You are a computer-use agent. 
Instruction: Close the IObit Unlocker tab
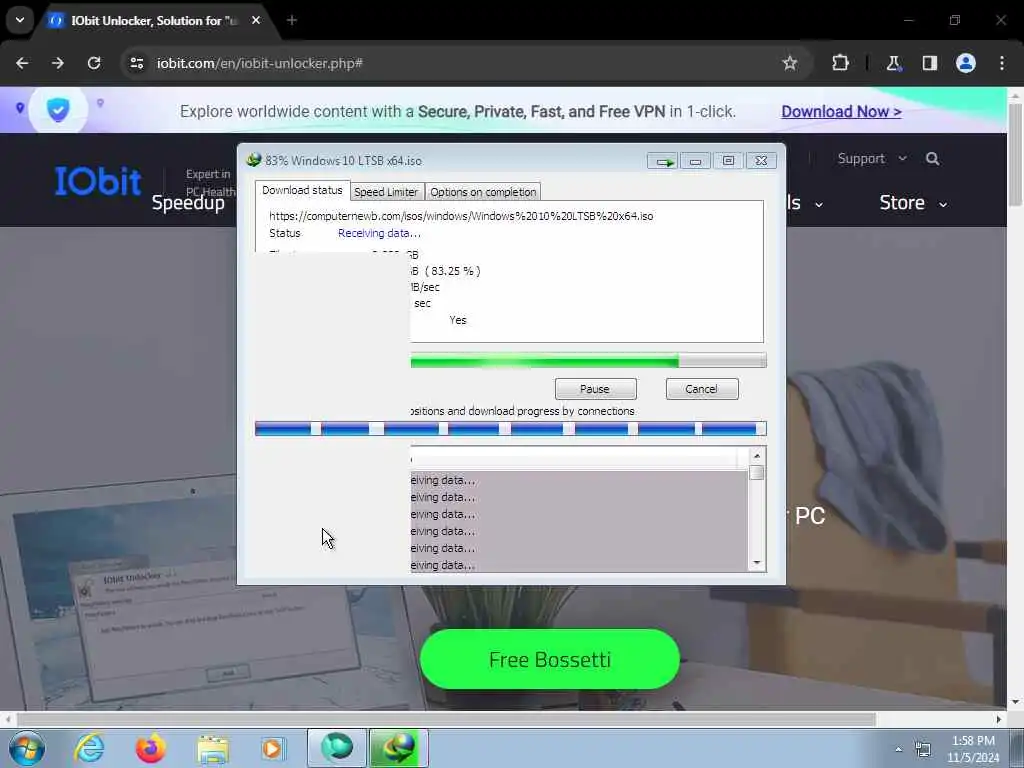256,20
